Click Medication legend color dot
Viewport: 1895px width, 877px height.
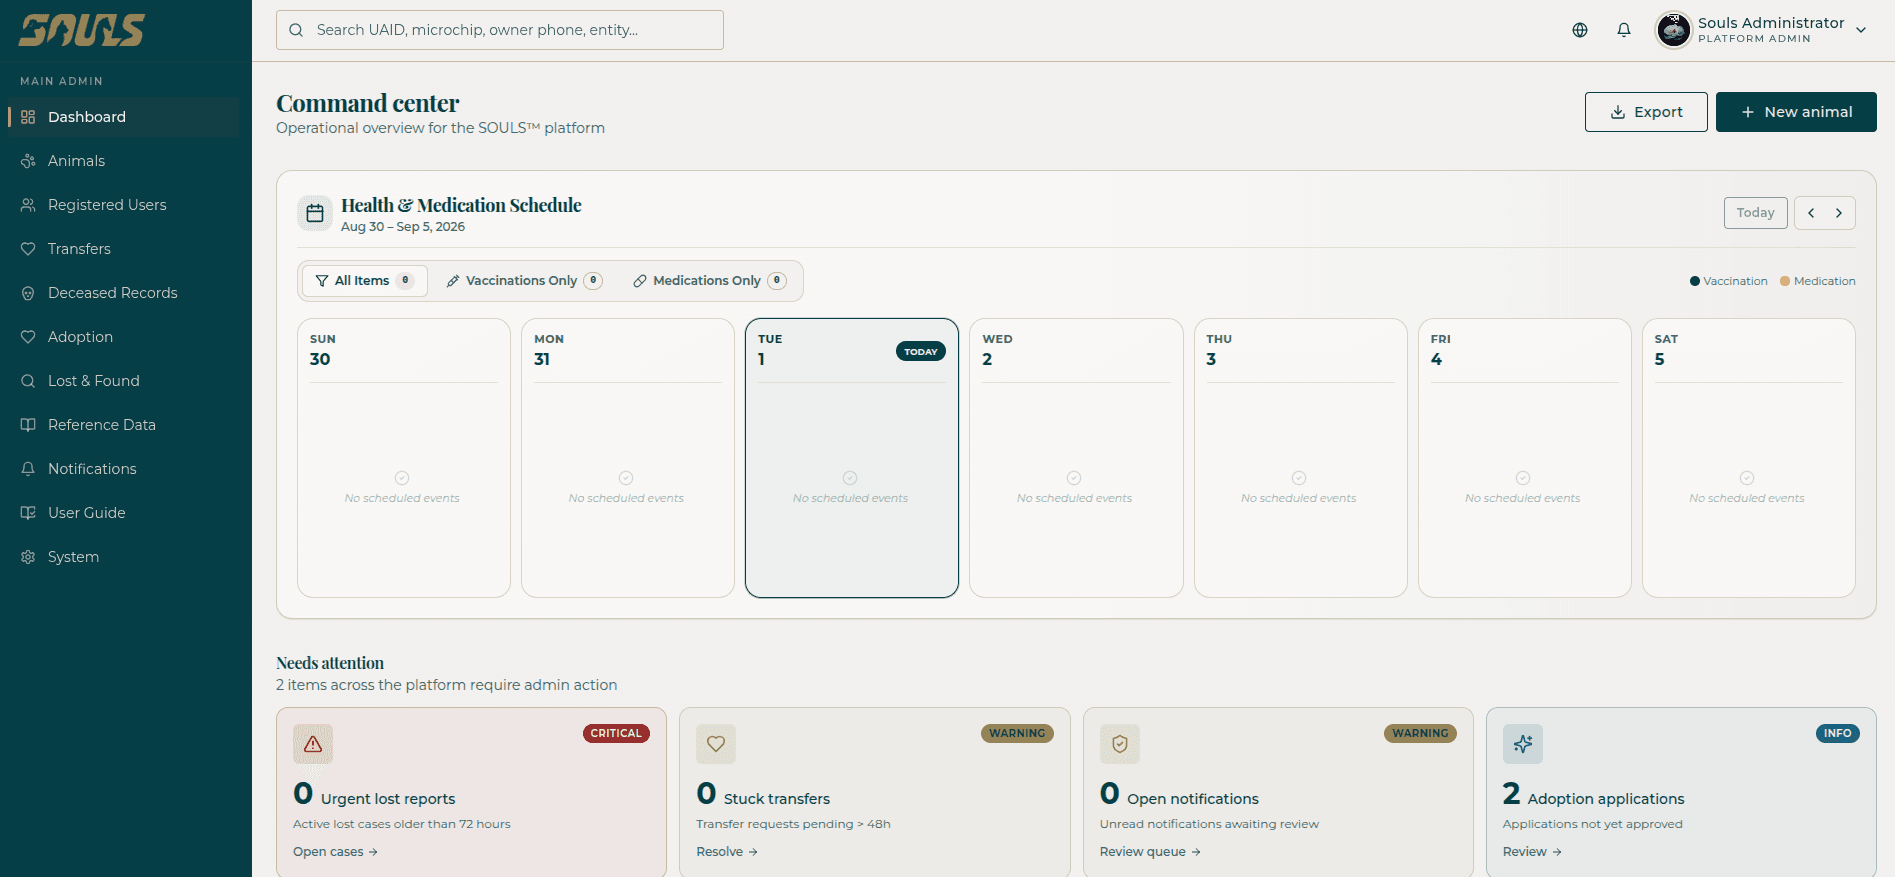pyautogui.click(x=1785, y=281)
